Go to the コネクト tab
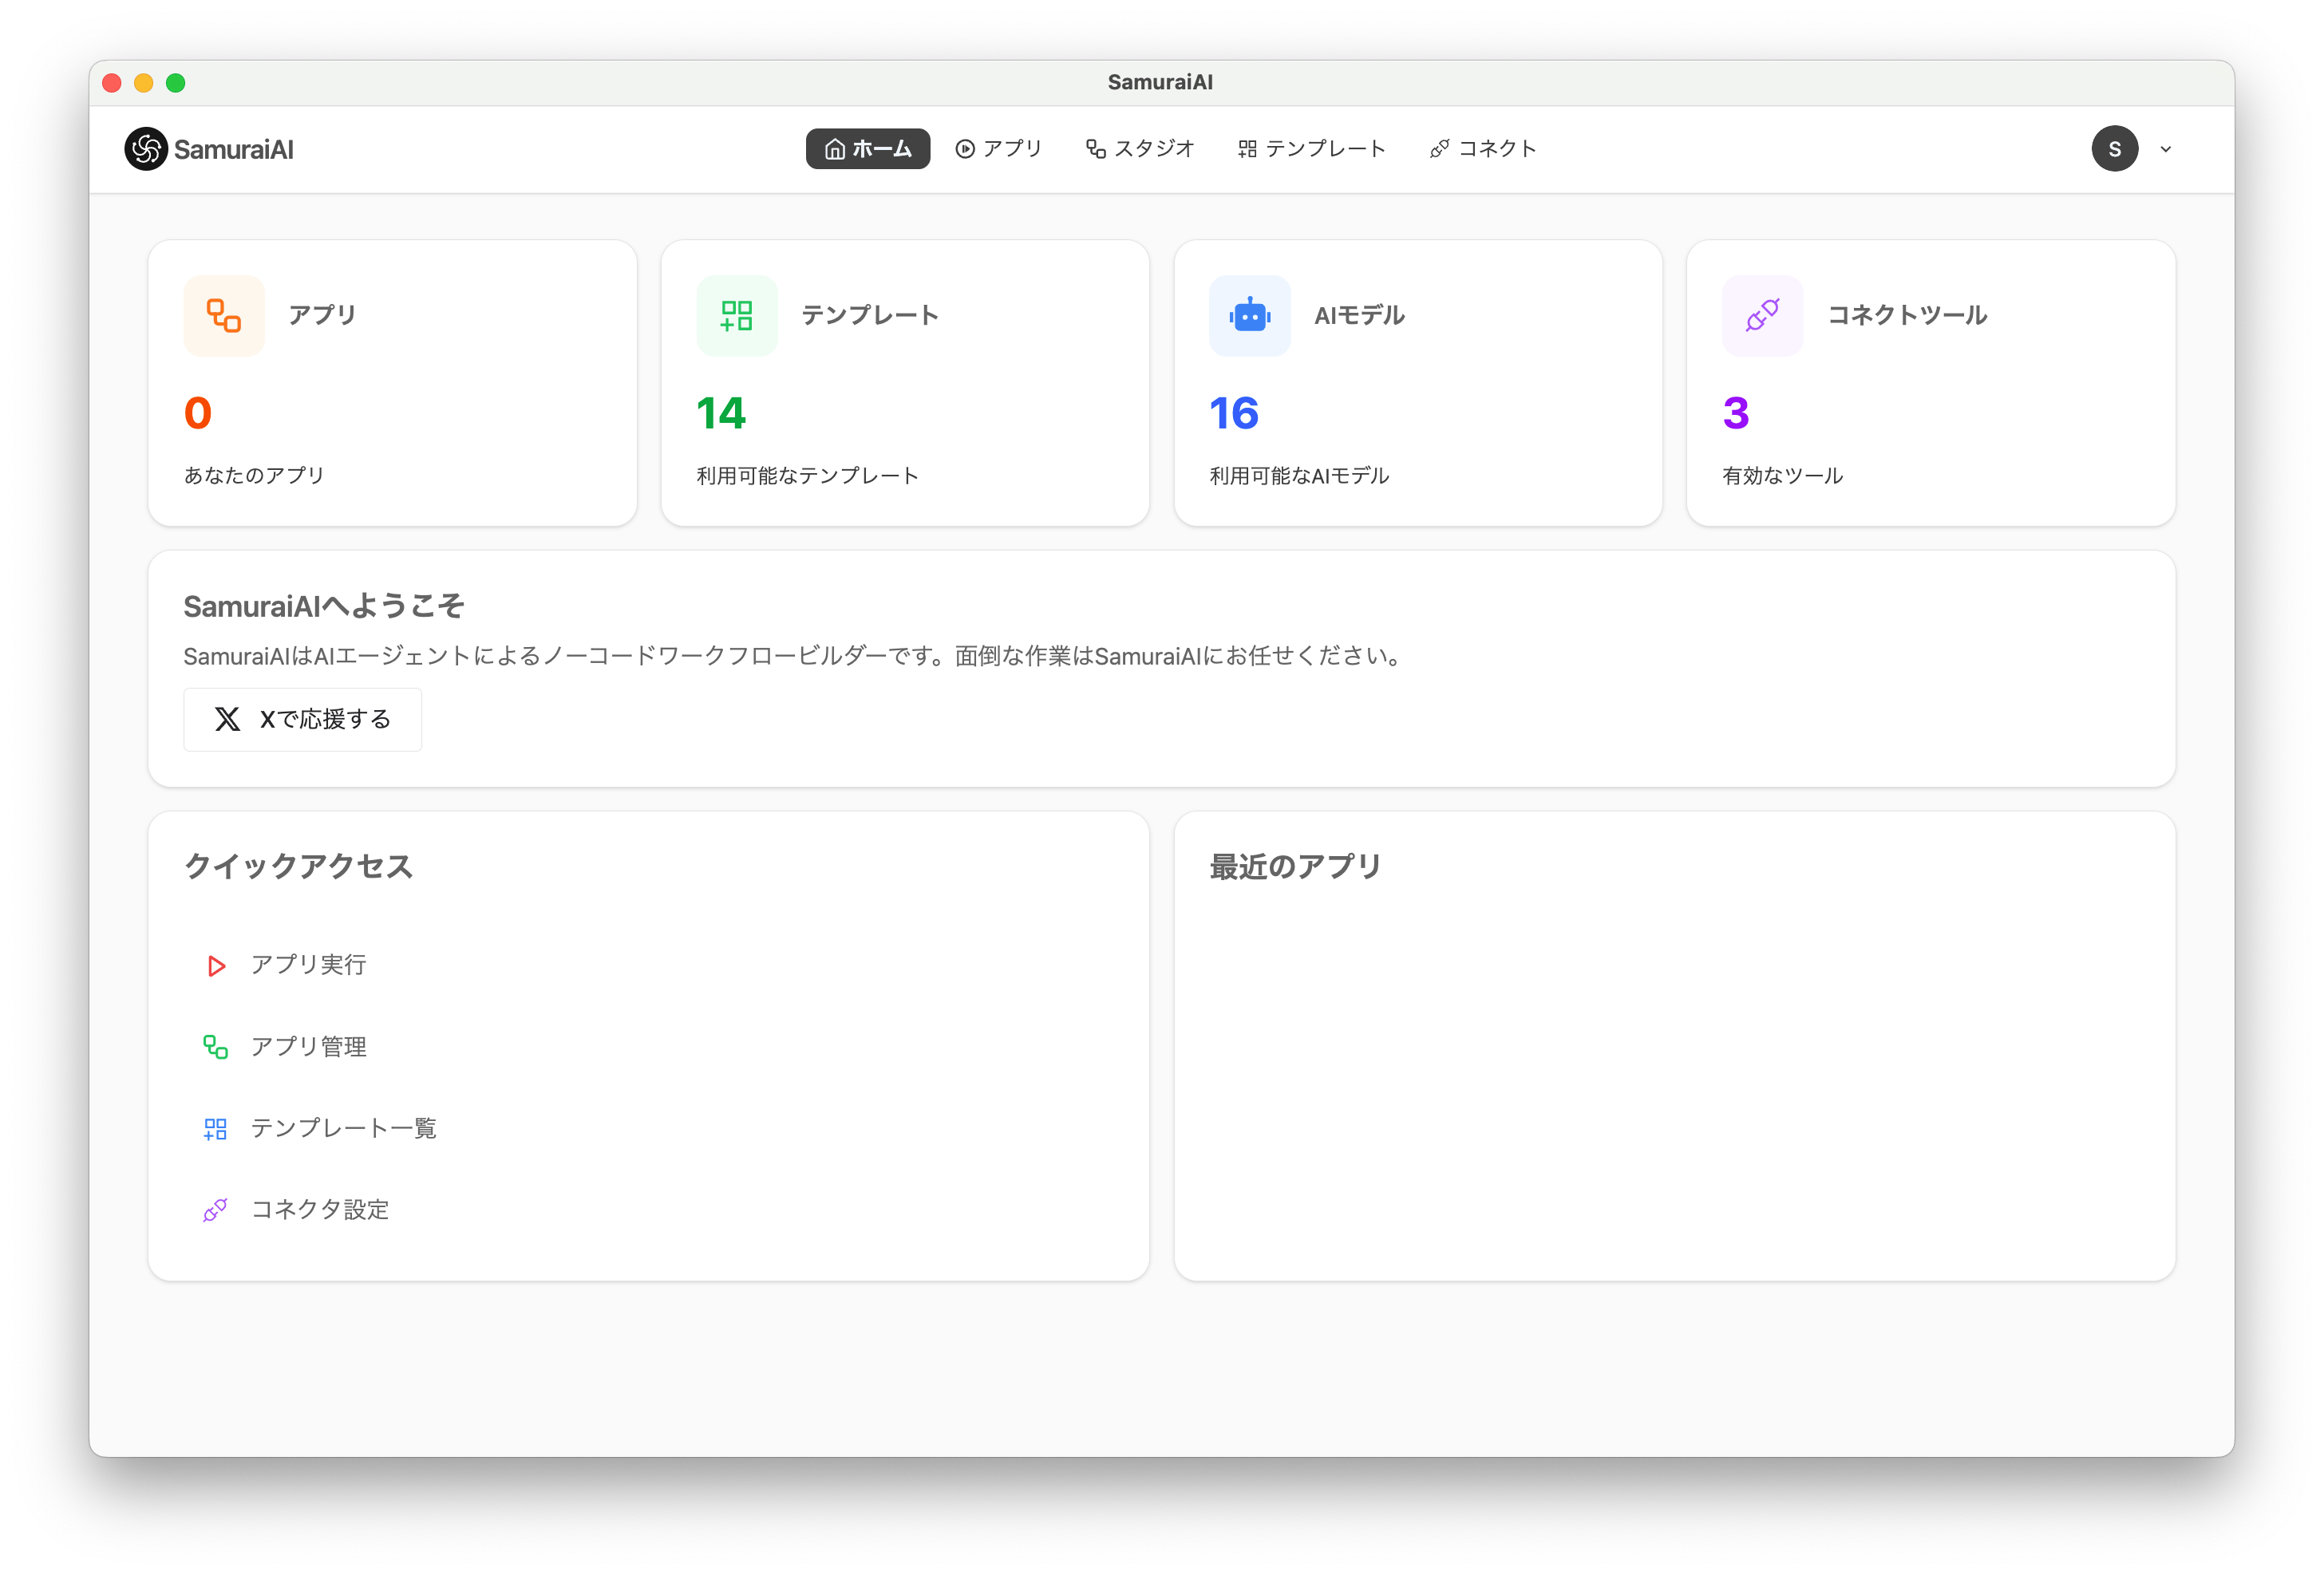The image size is (2324, 1575). 1483,149
